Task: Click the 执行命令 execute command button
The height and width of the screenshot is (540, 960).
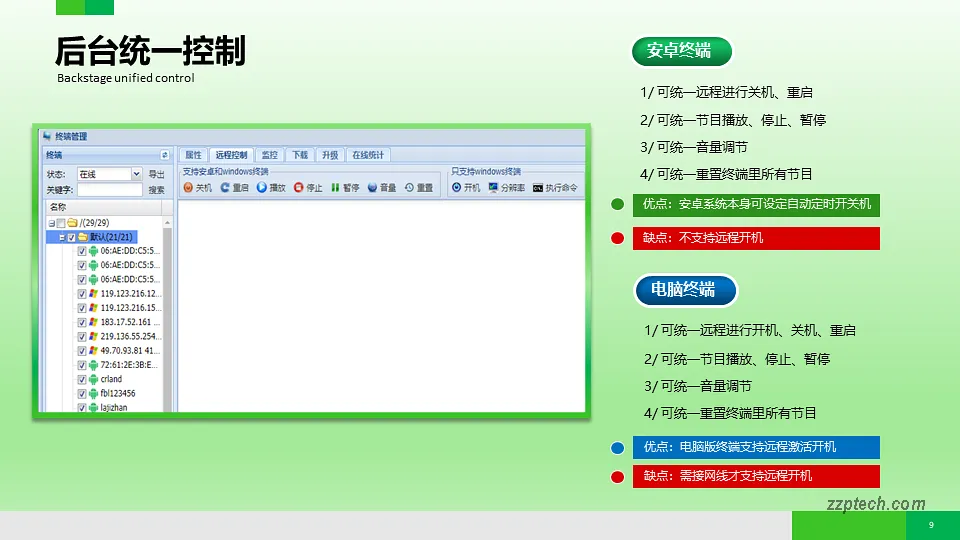Action: pos(555,188)
